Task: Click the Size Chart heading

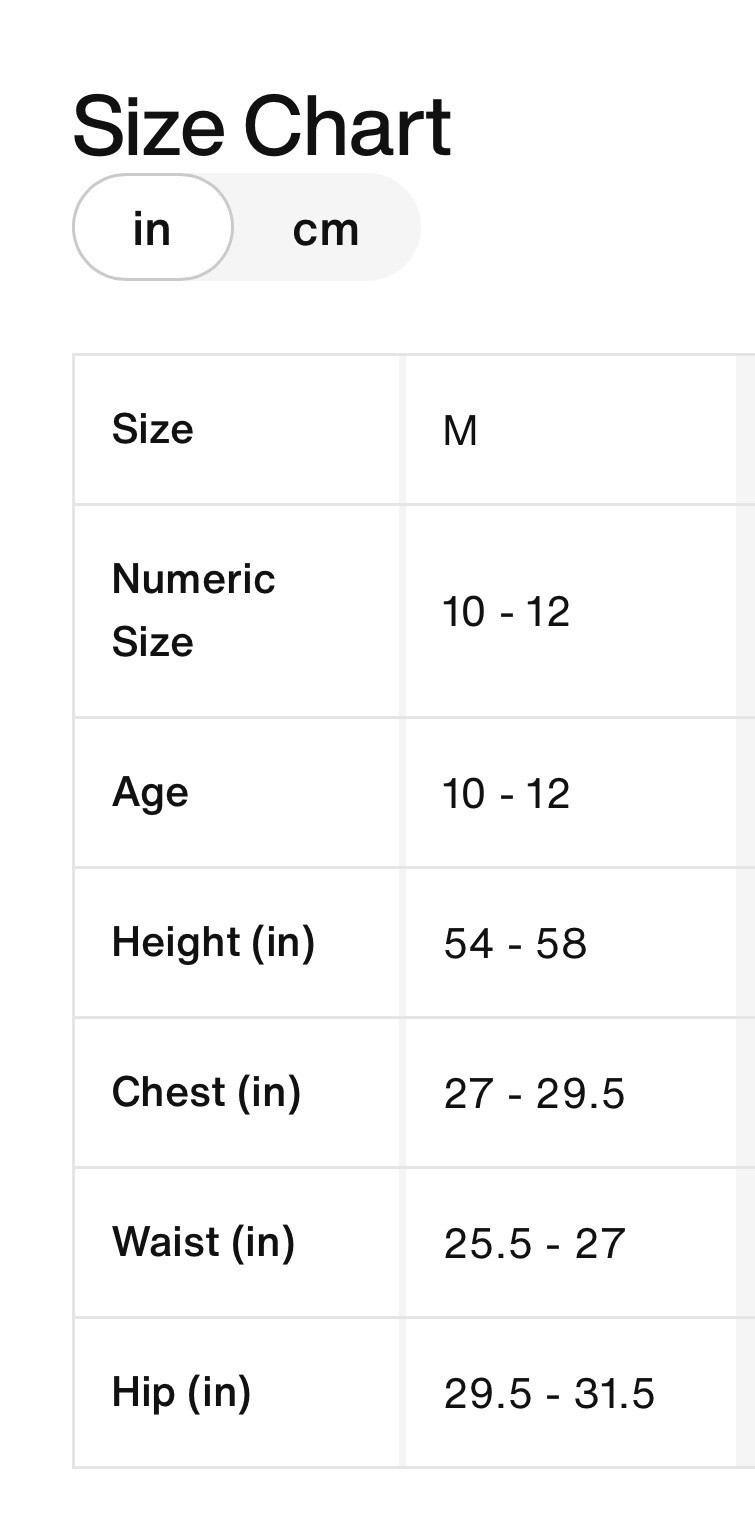Action: pos(262,126)
